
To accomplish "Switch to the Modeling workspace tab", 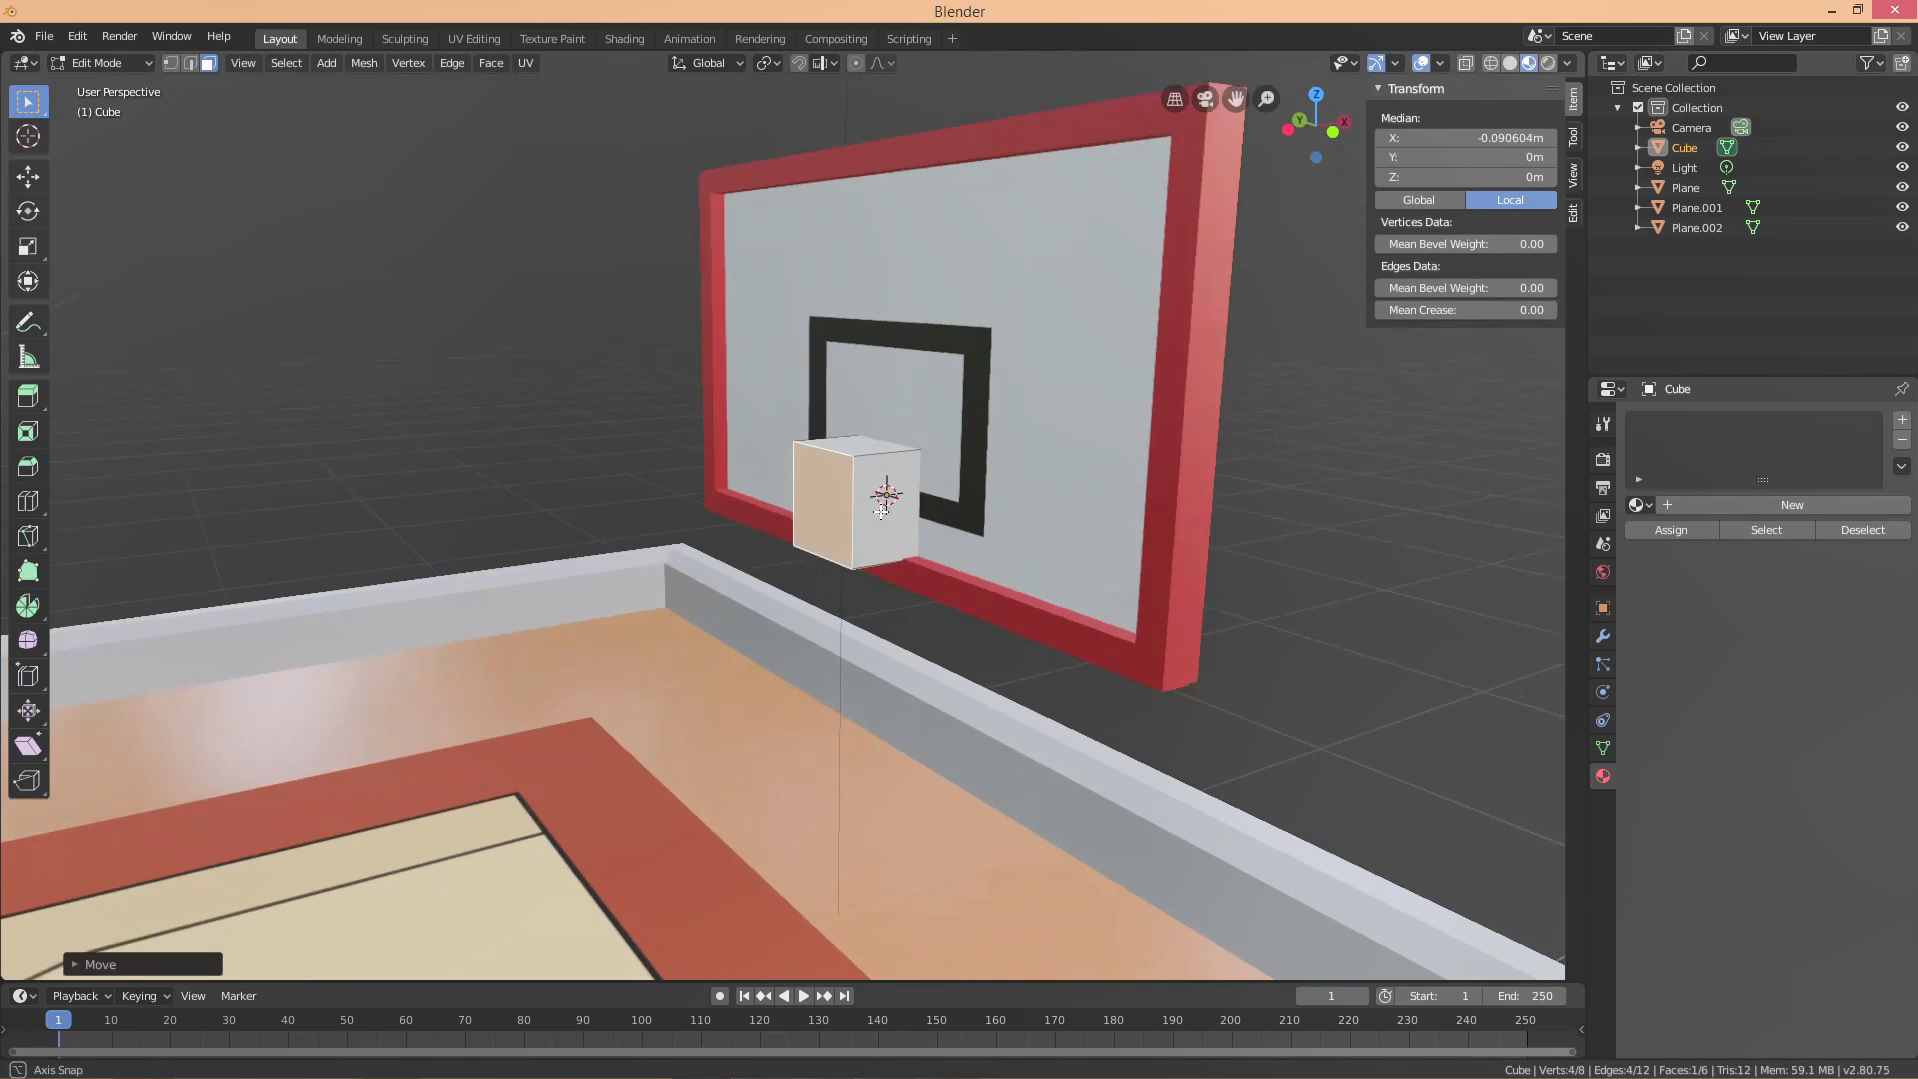I will pyautogui.click(x=339, y=39).
